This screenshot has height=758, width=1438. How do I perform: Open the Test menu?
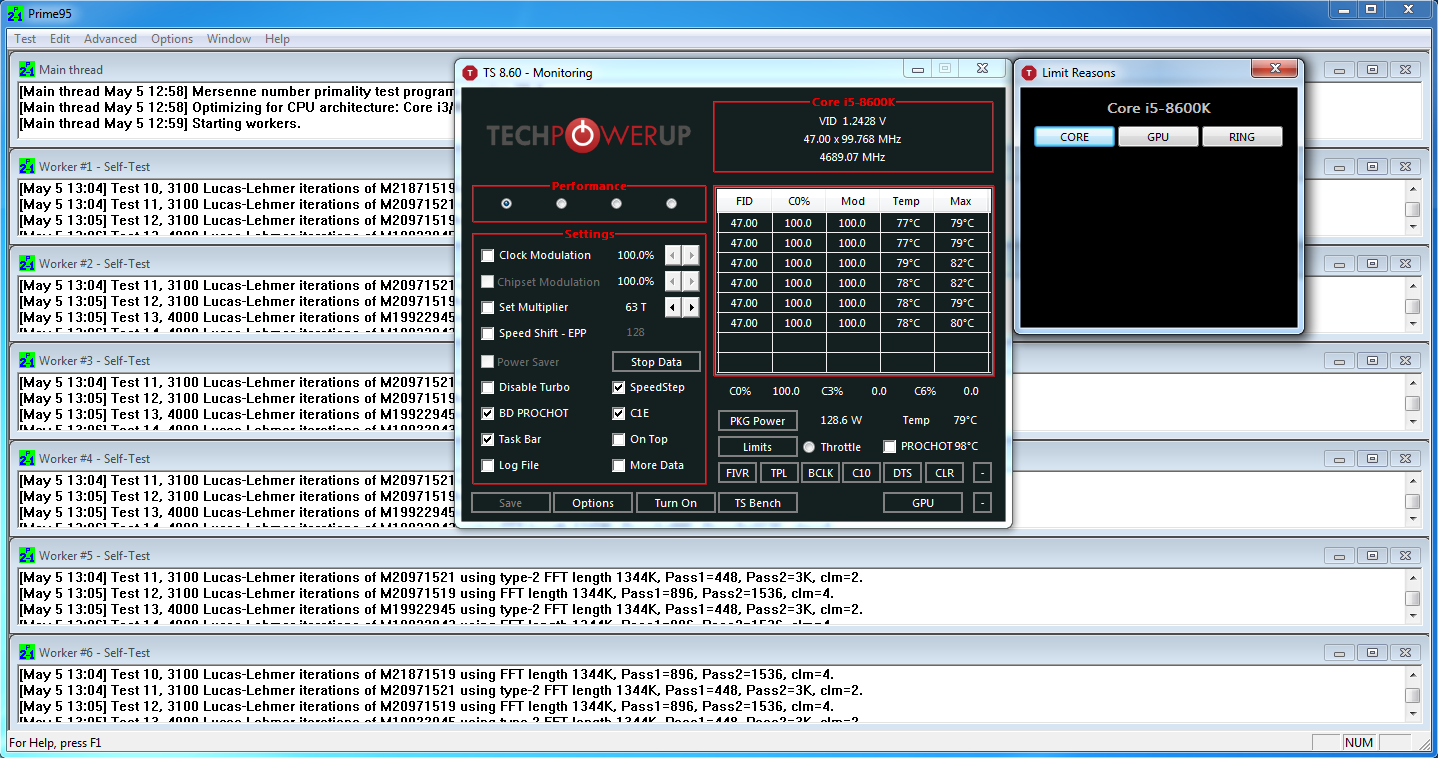coord(25,39)
